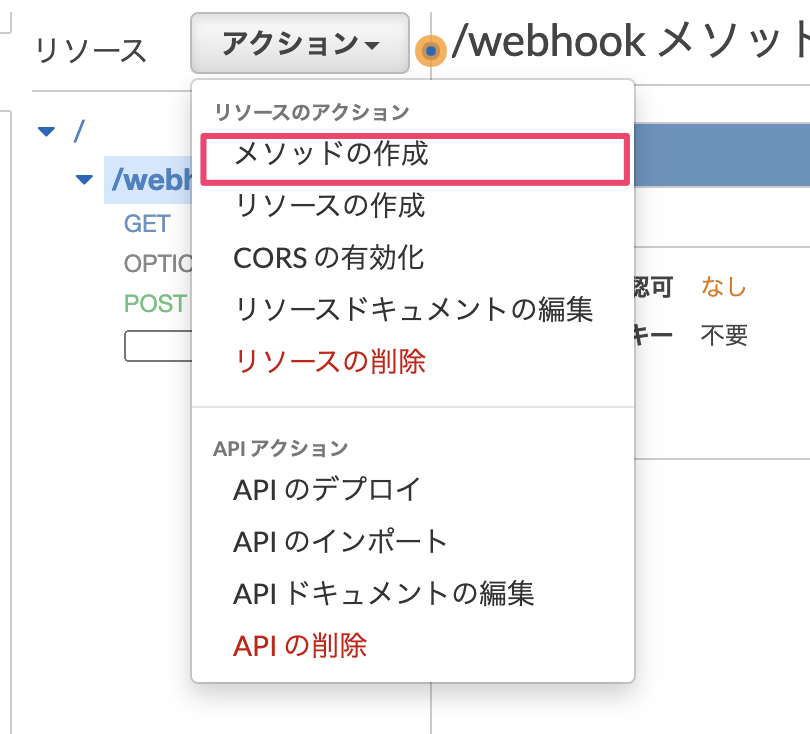Choose API のデプロイ
The height and width of the screenshot is (734, 810).
pos(326,489)
